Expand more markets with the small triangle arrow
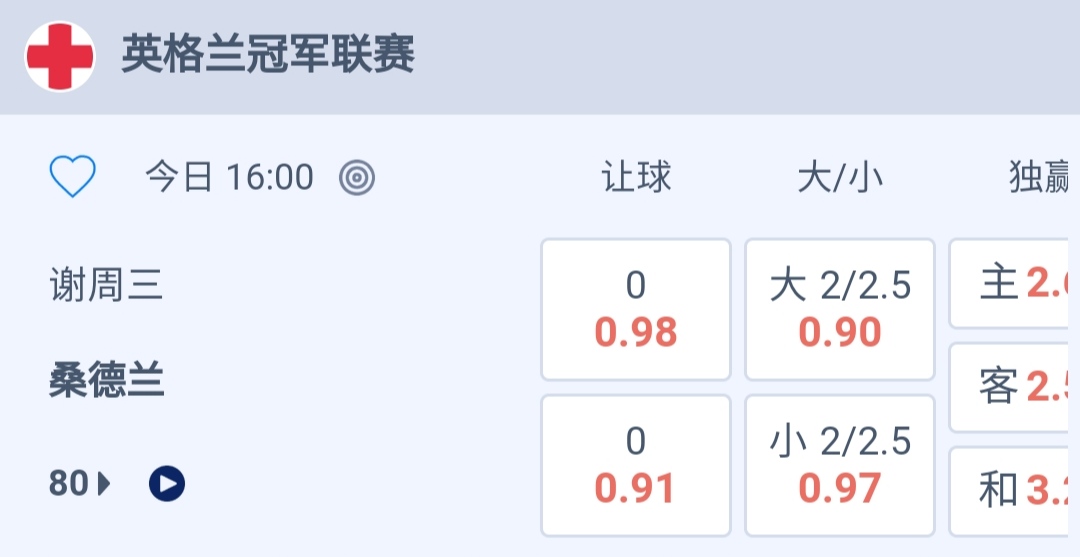 pos(104,484)
